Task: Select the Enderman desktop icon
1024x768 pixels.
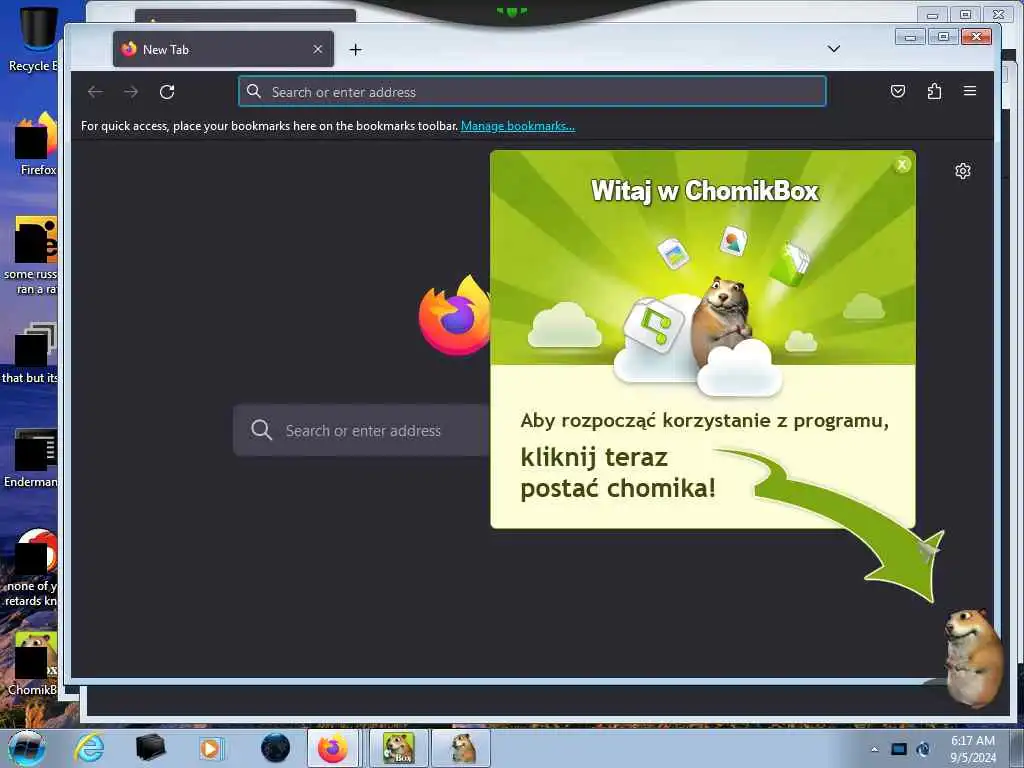Action: [x=33, y=457]
